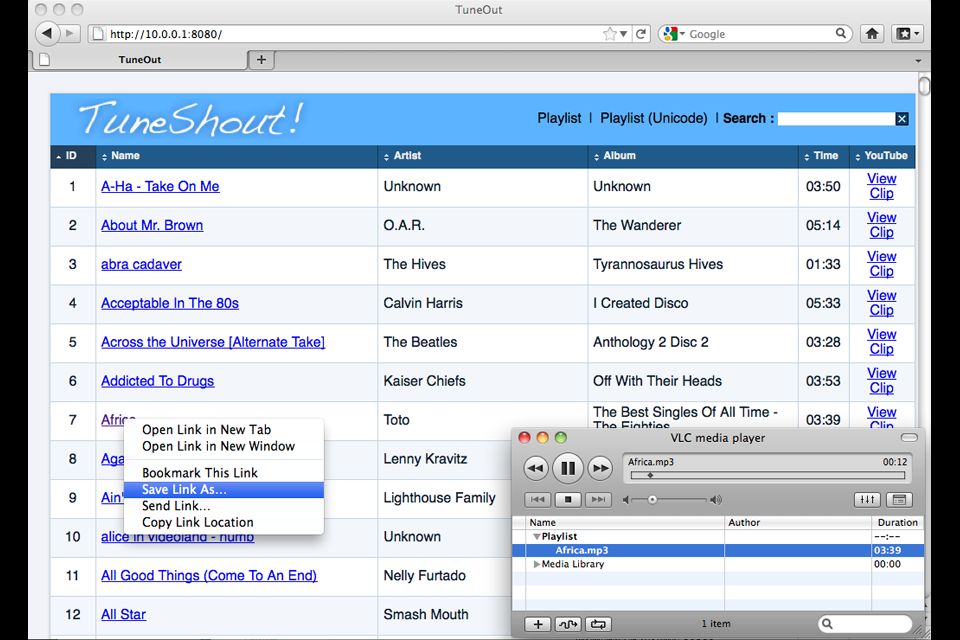Sort the table by ID column
This screenshot has height=640, width=960.
73,156
